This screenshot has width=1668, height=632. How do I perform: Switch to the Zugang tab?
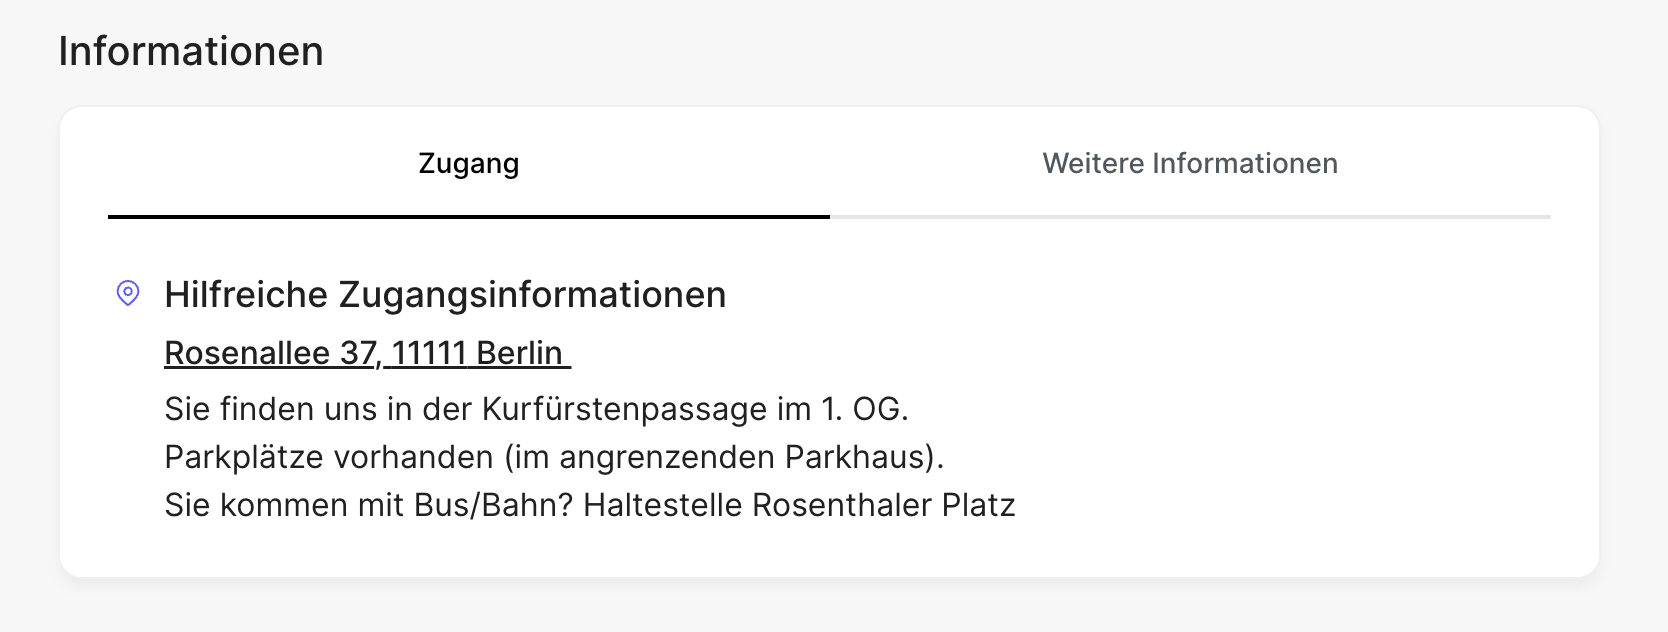tap(468, 164)
